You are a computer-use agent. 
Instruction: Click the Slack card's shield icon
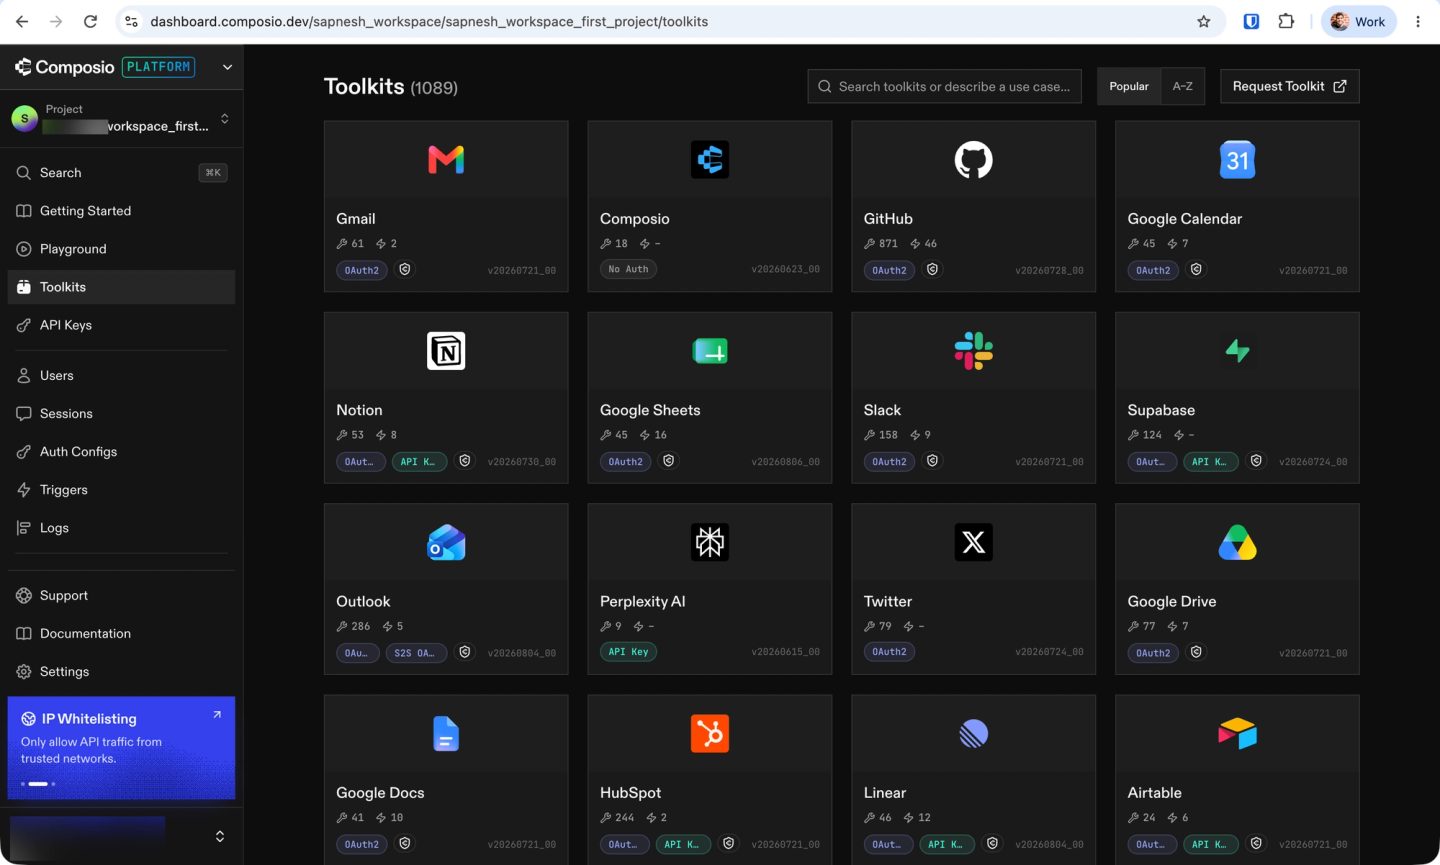pyautogui.click(x=932, y=461)
